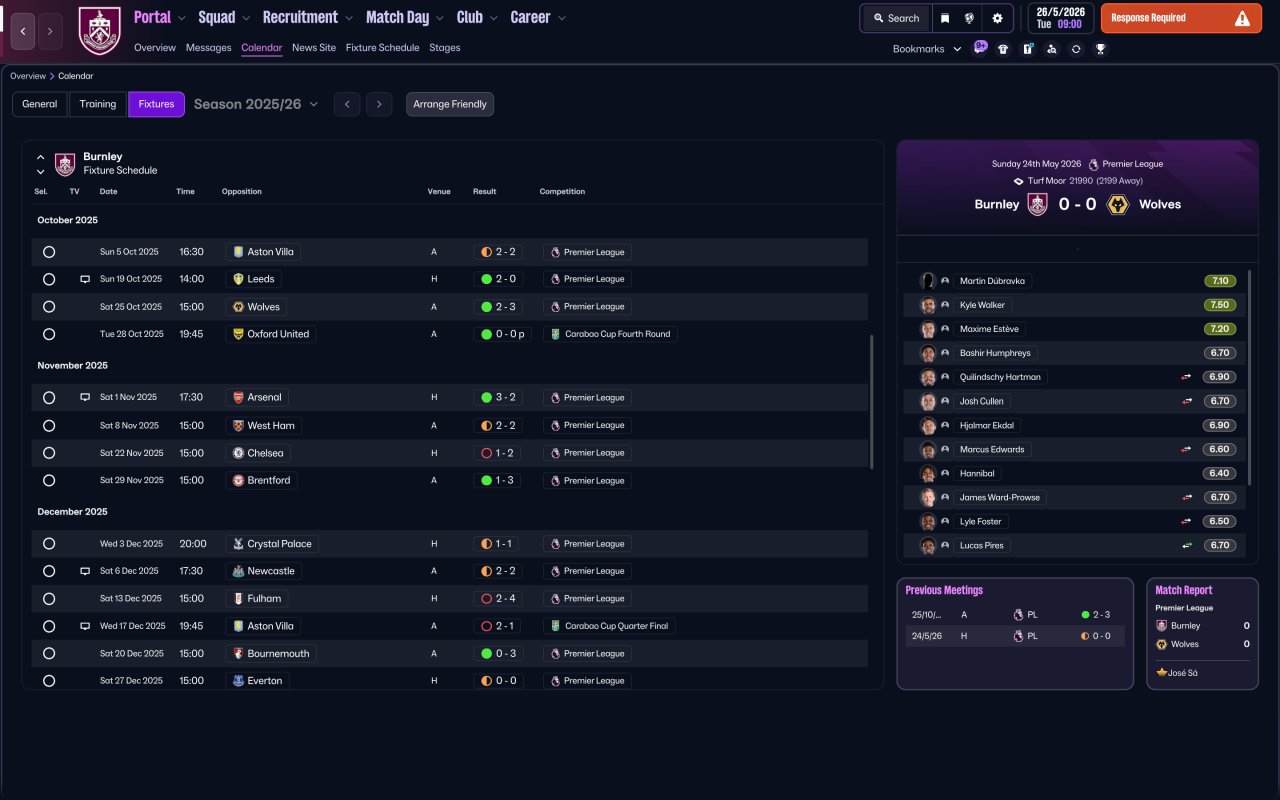Screen dimensions: 1280x800
Task: Switch to the Training calendar tab
Action: tap(98, 104)
